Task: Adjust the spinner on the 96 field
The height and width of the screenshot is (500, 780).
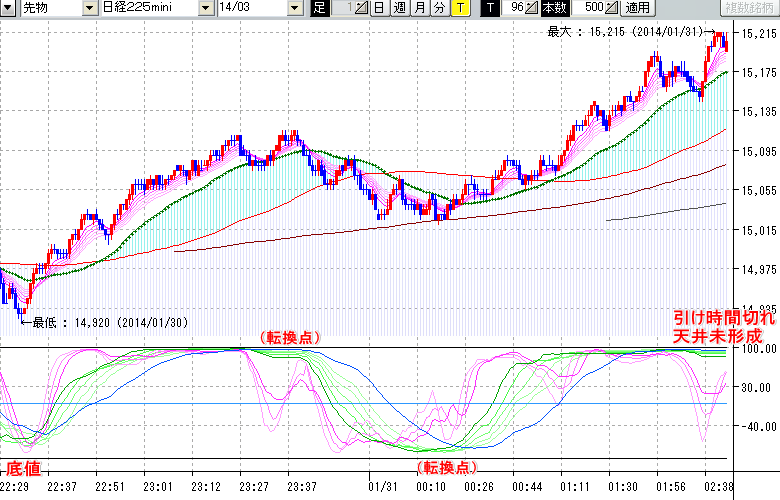Action: (x=531, y=8)
